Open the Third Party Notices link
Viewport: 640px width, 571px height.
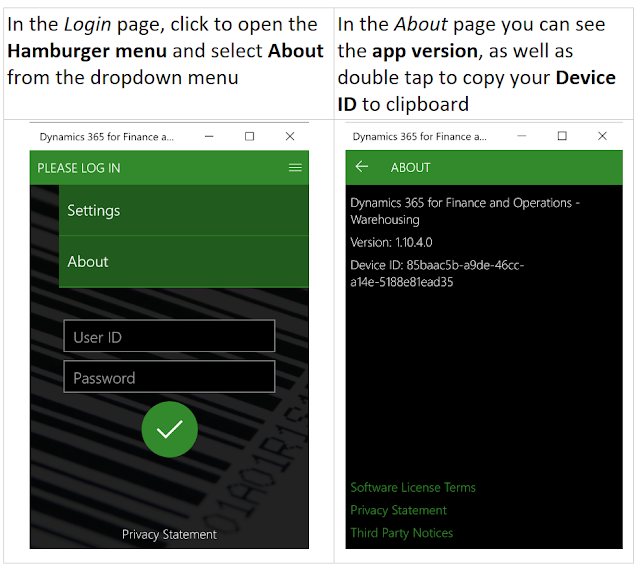click(402, 533)
